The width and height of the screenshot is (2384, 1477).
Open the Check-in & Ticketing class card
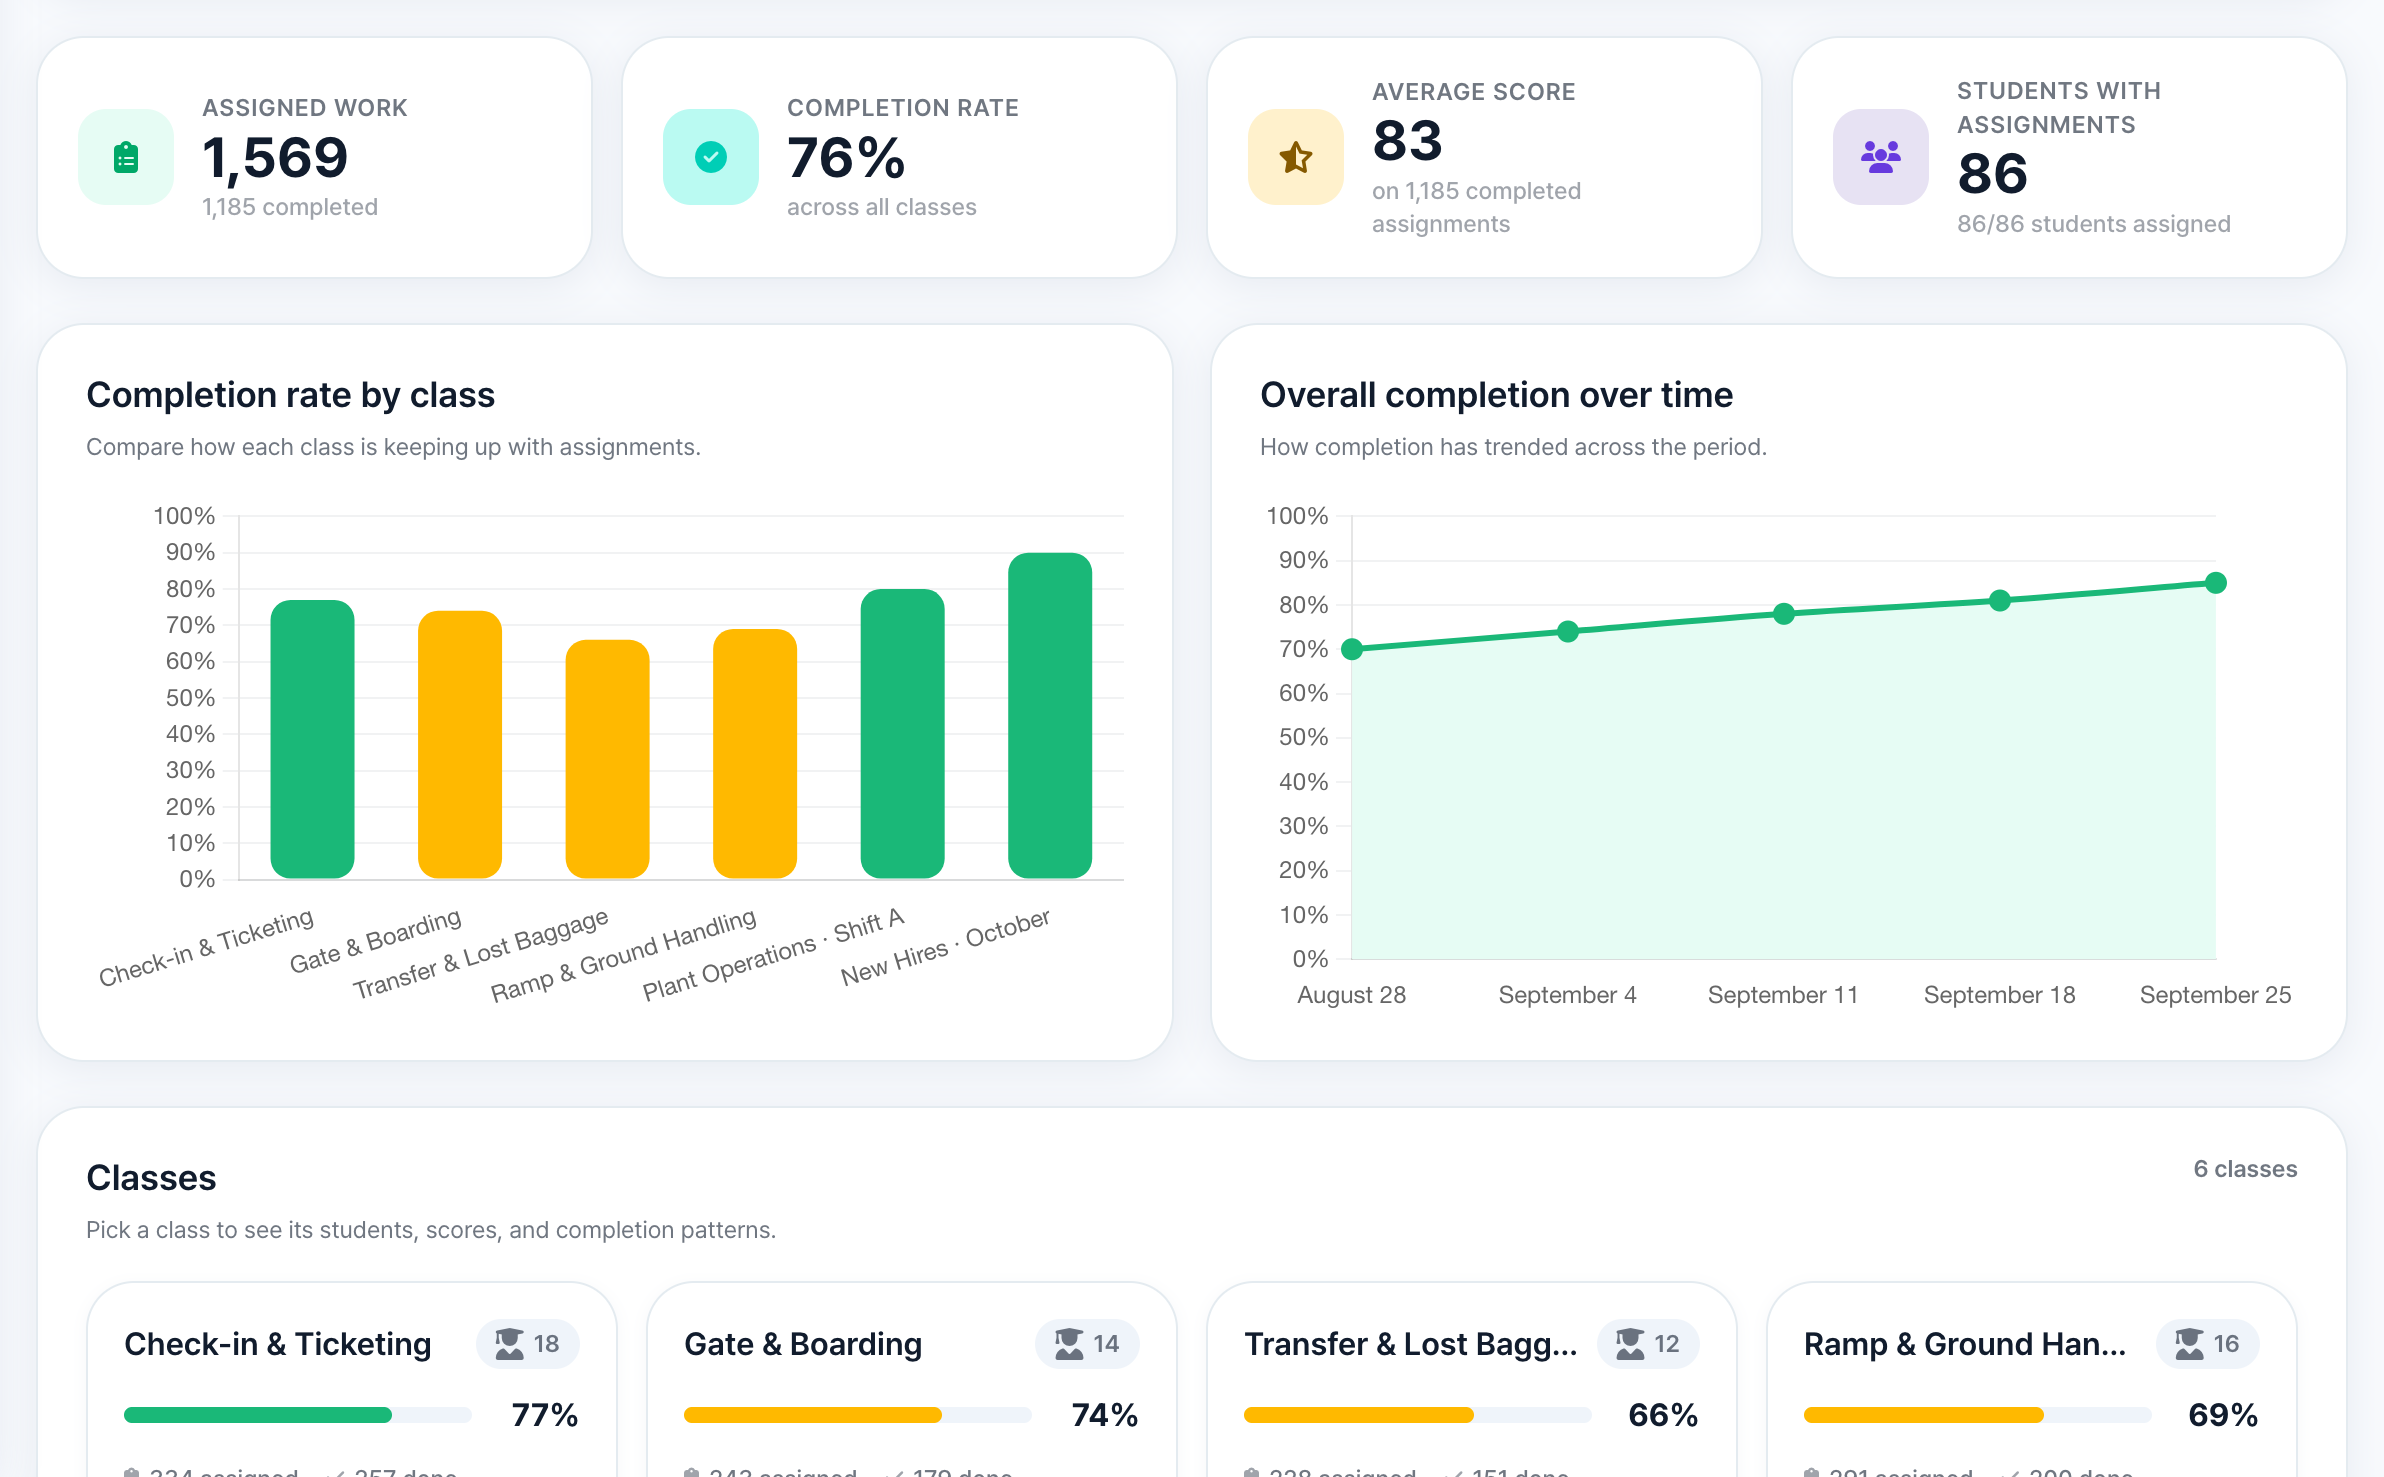point(352,1380)
